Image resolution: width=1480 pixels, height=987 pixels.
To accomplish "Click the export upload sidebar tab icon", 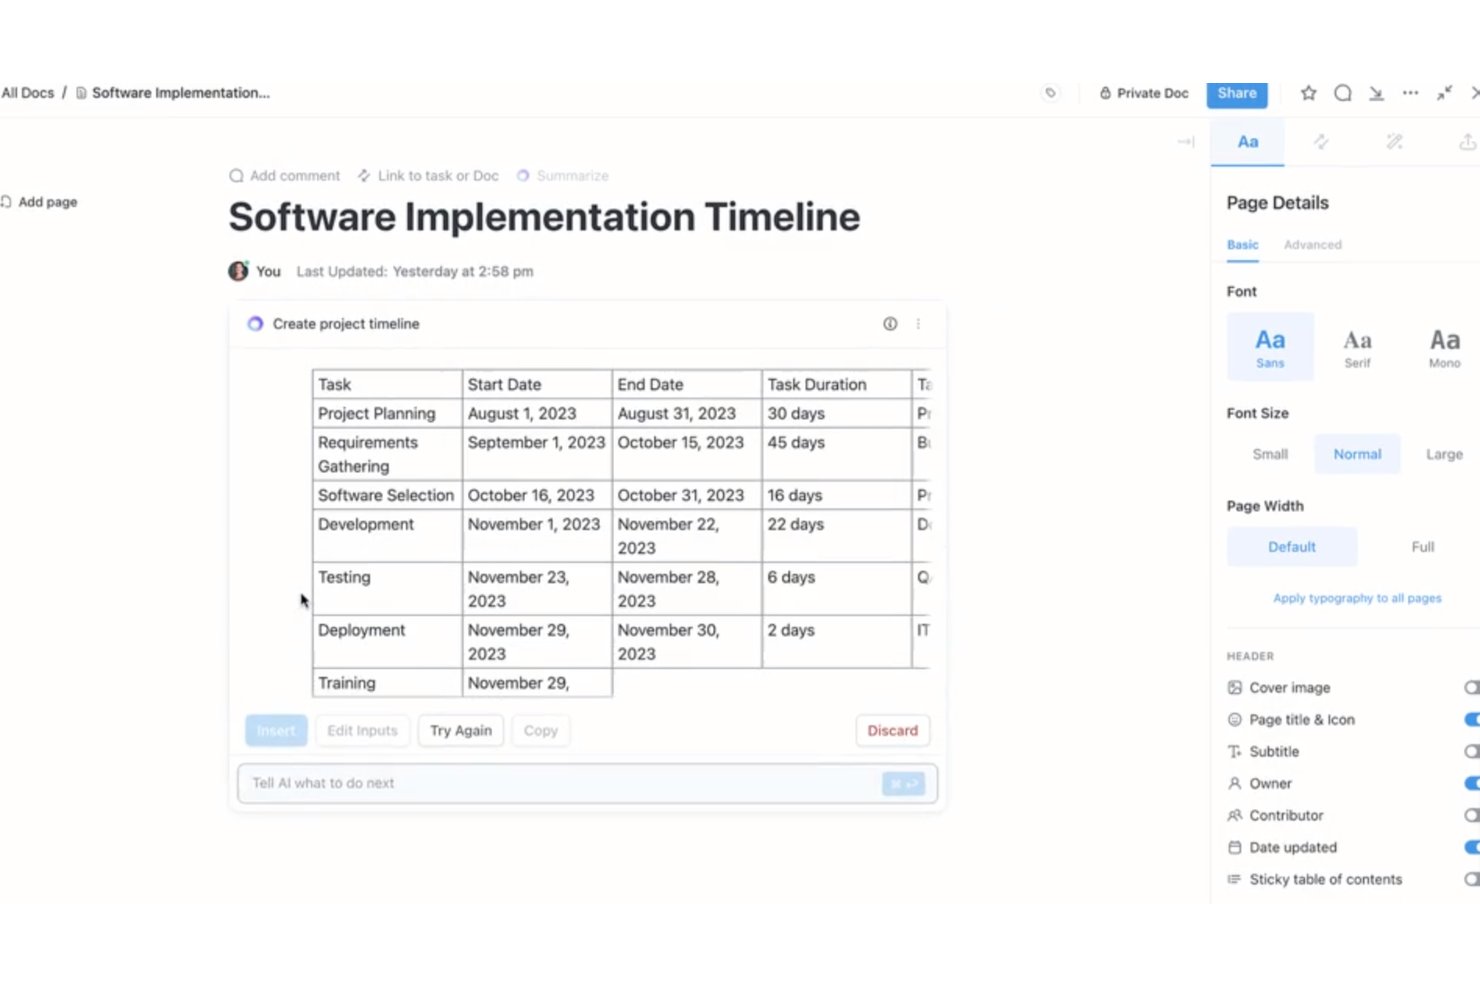I will point(1467,142).
